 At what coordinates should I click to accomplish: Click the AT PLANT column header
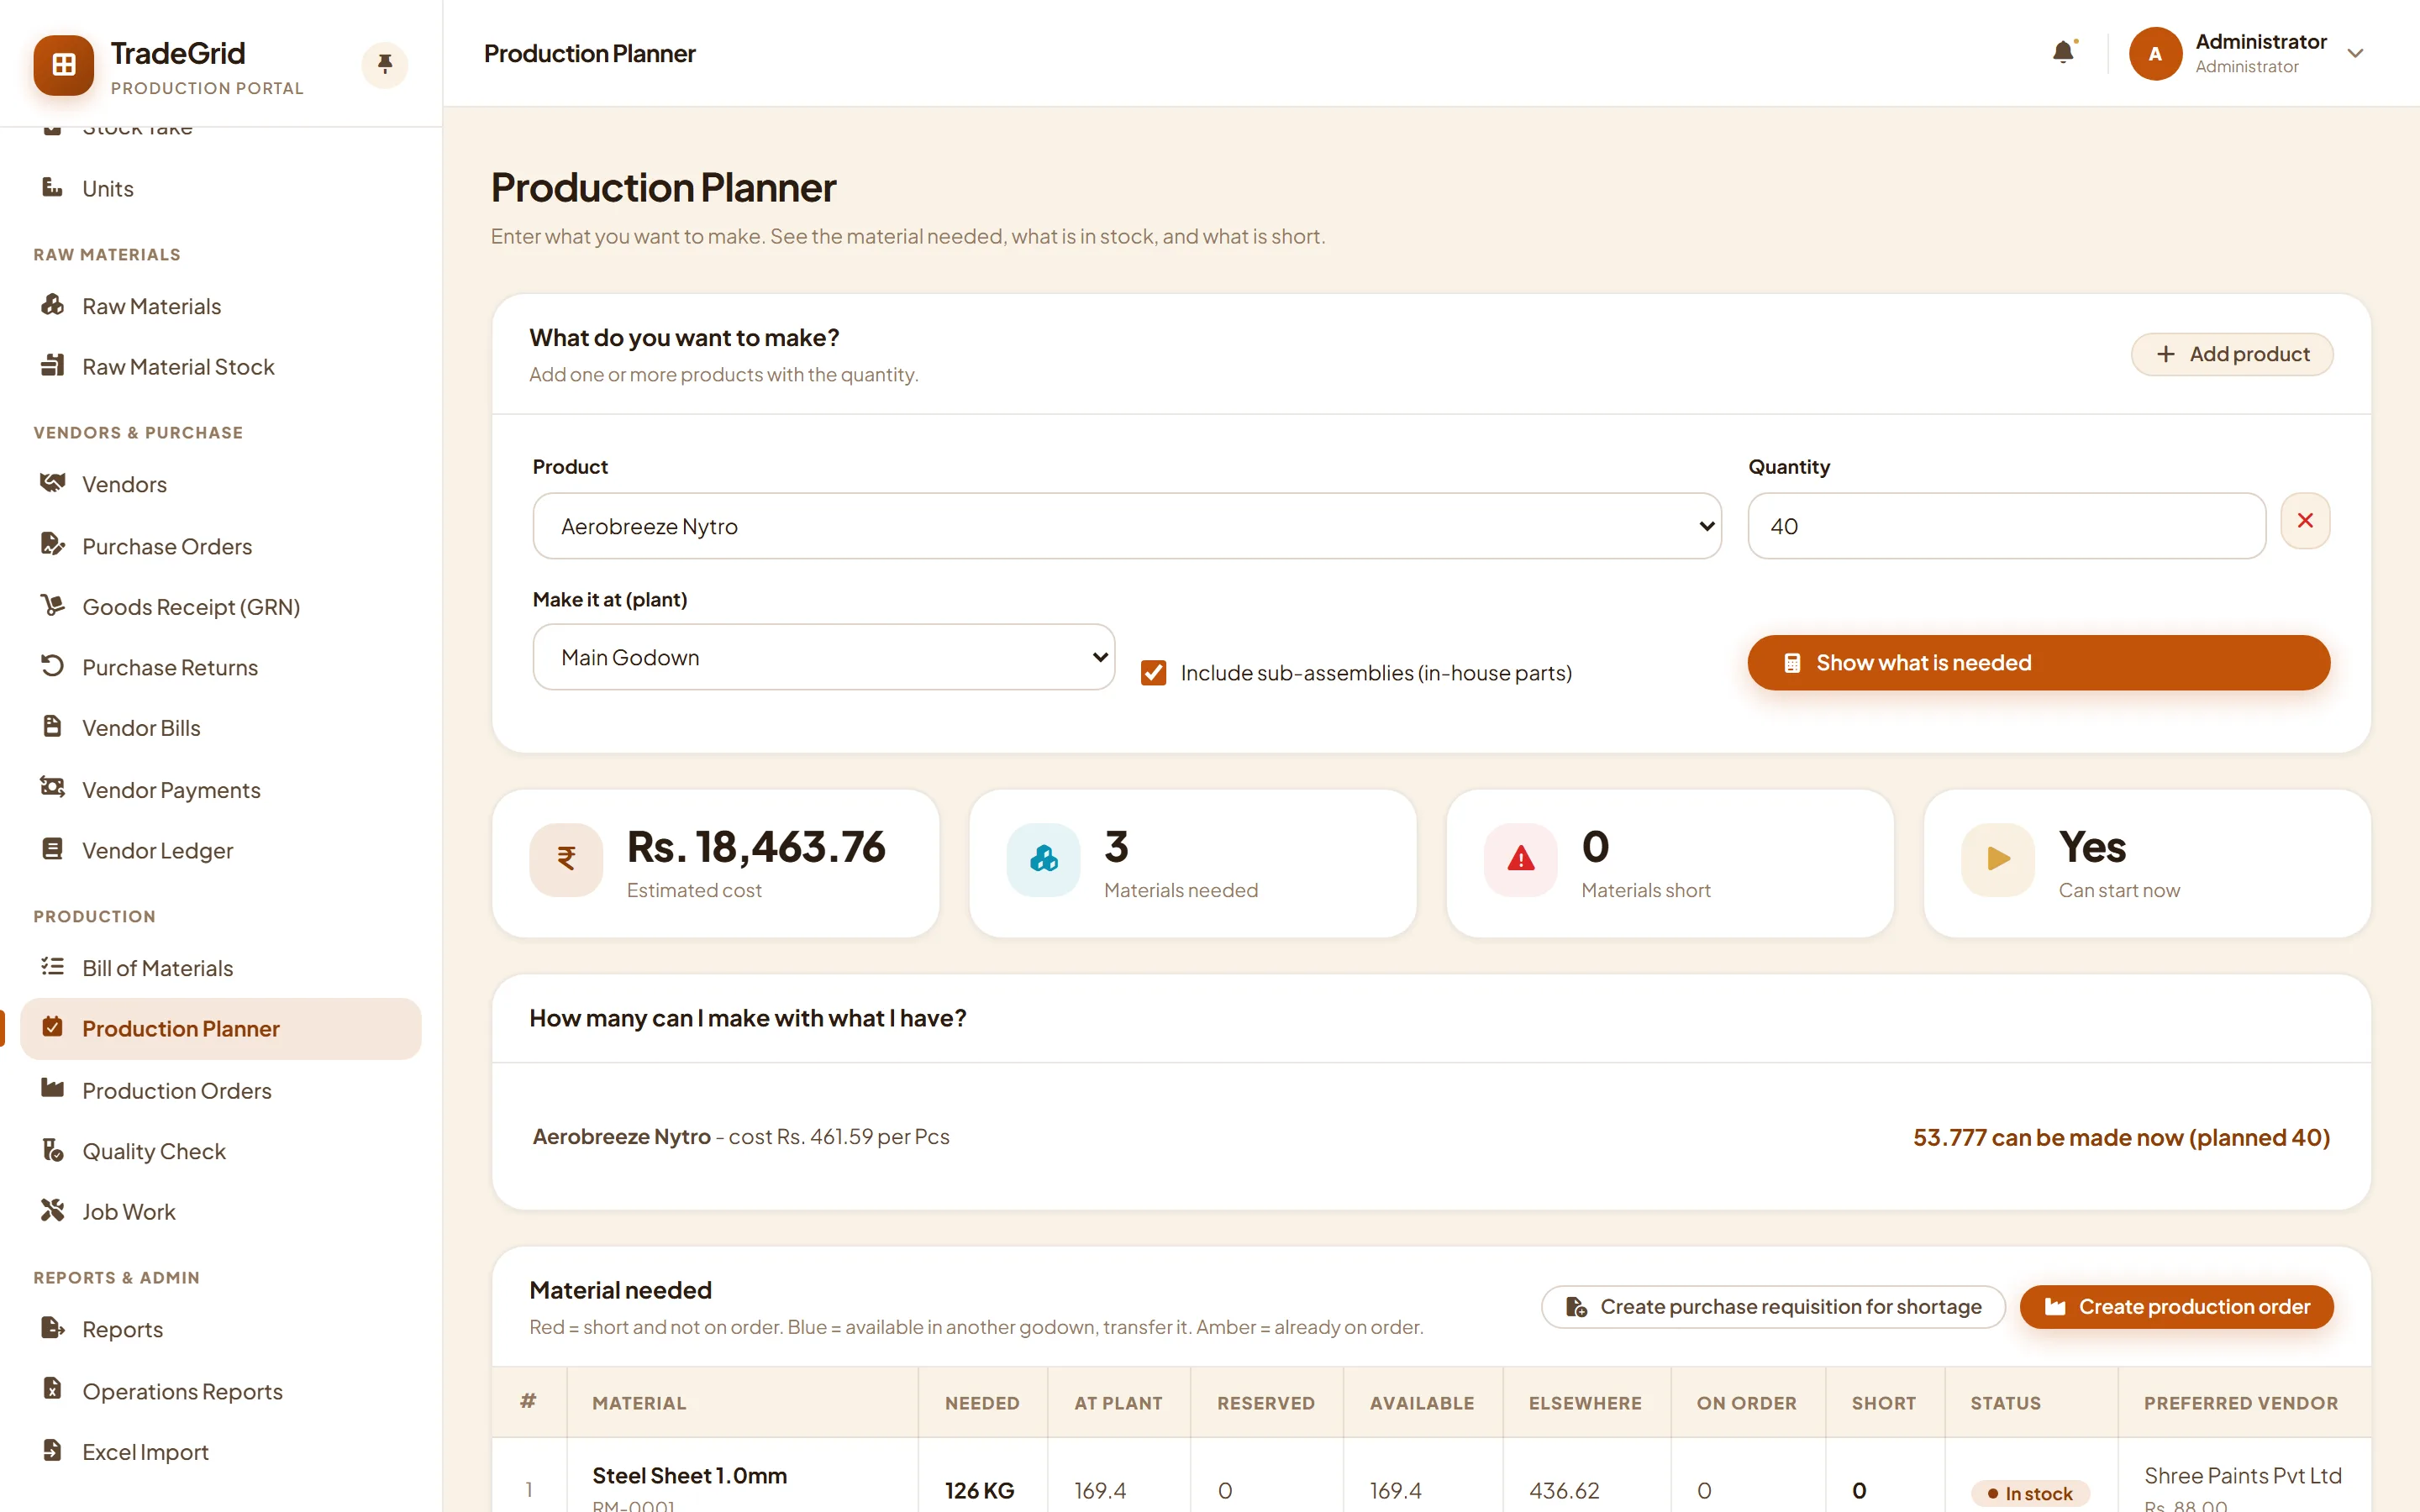(1118, 1403)
